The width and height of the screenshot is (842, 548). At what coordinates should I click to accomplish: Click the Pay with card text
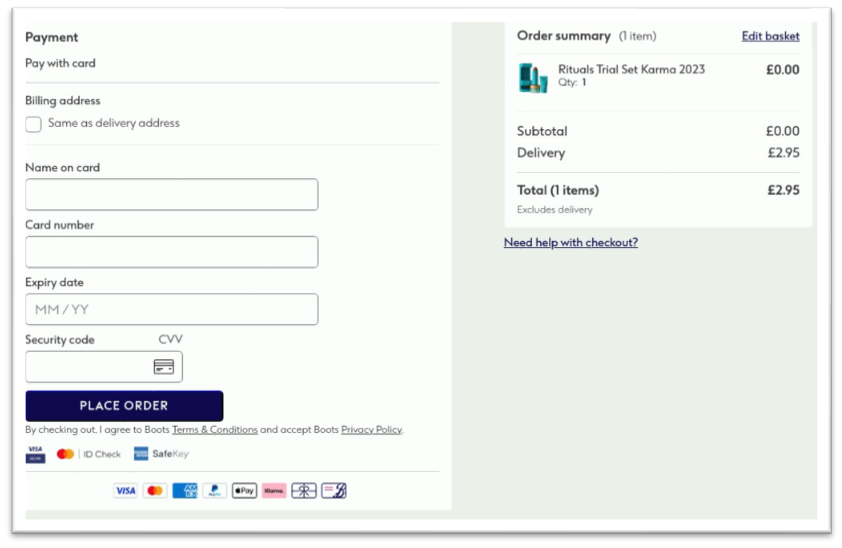click(x=60, y=63)
